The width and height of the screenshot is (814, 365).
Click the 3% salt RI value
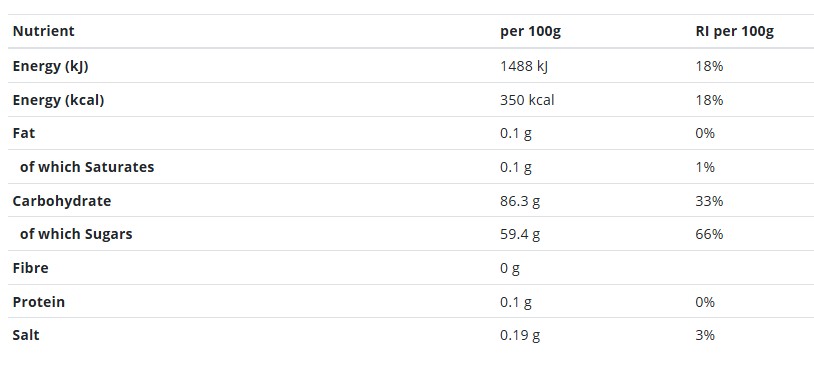click(x=706, y=335)
